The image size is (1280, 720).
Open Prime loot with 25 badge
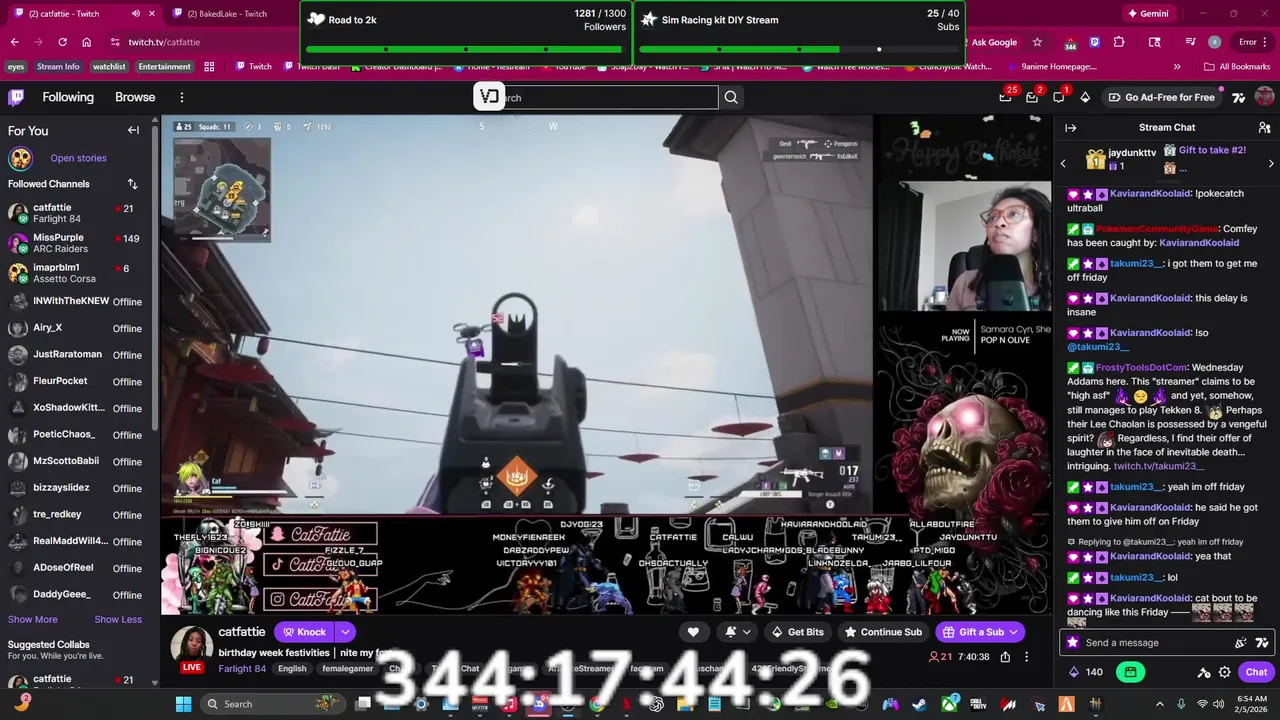click(1006, 96)
